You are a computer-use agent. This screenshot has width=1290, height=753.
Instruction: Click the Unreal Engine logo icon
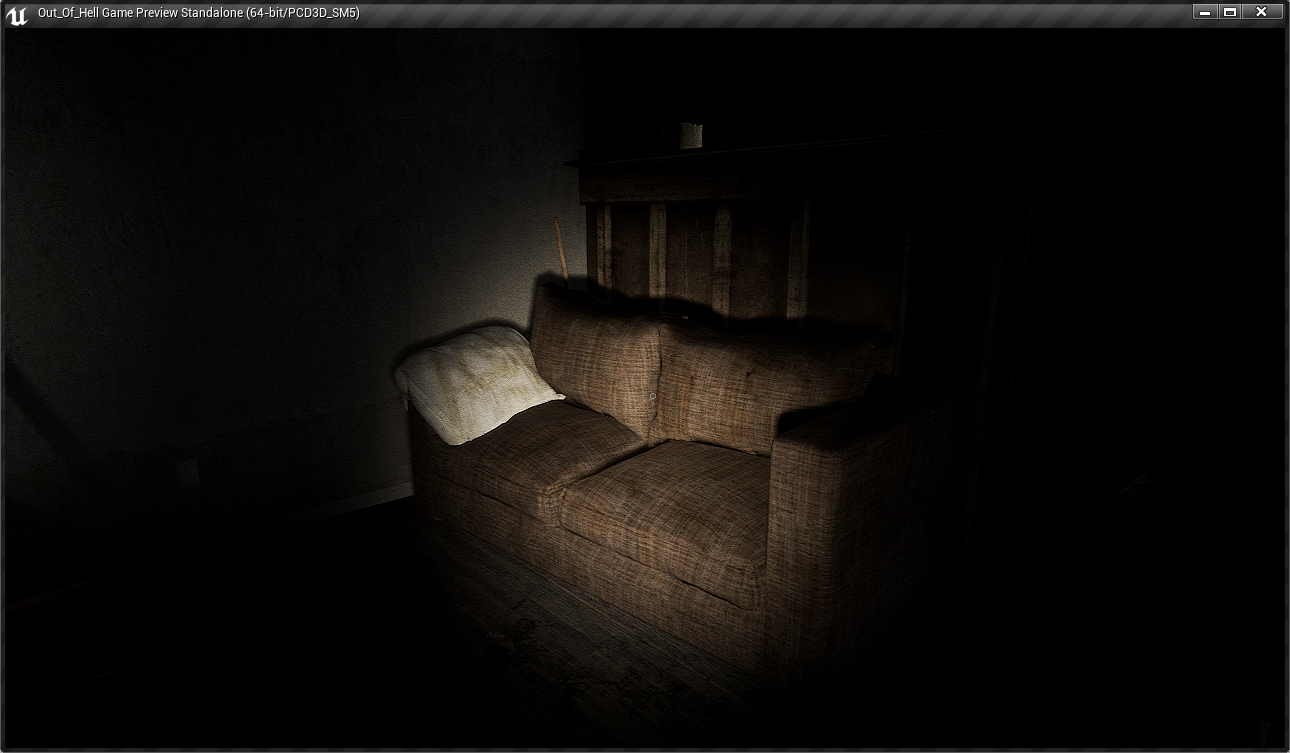pos(17,14)
